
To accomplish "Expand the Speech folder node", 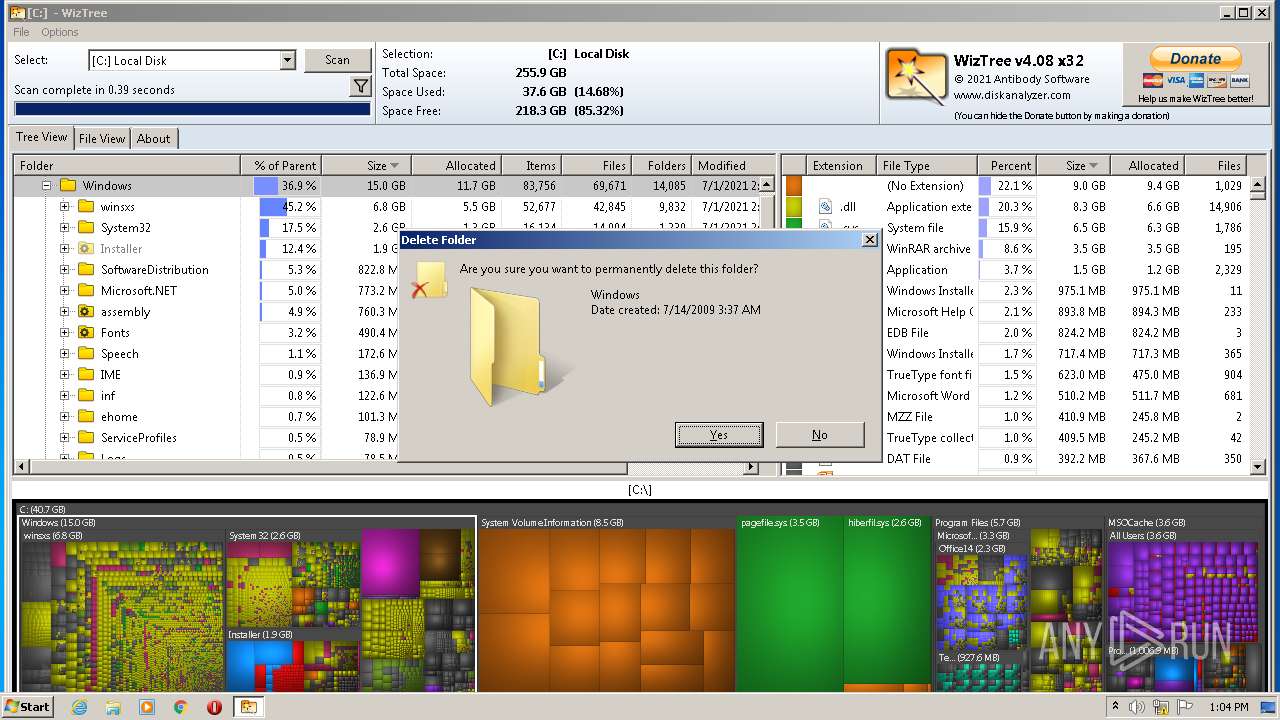I will click(64, 354).
